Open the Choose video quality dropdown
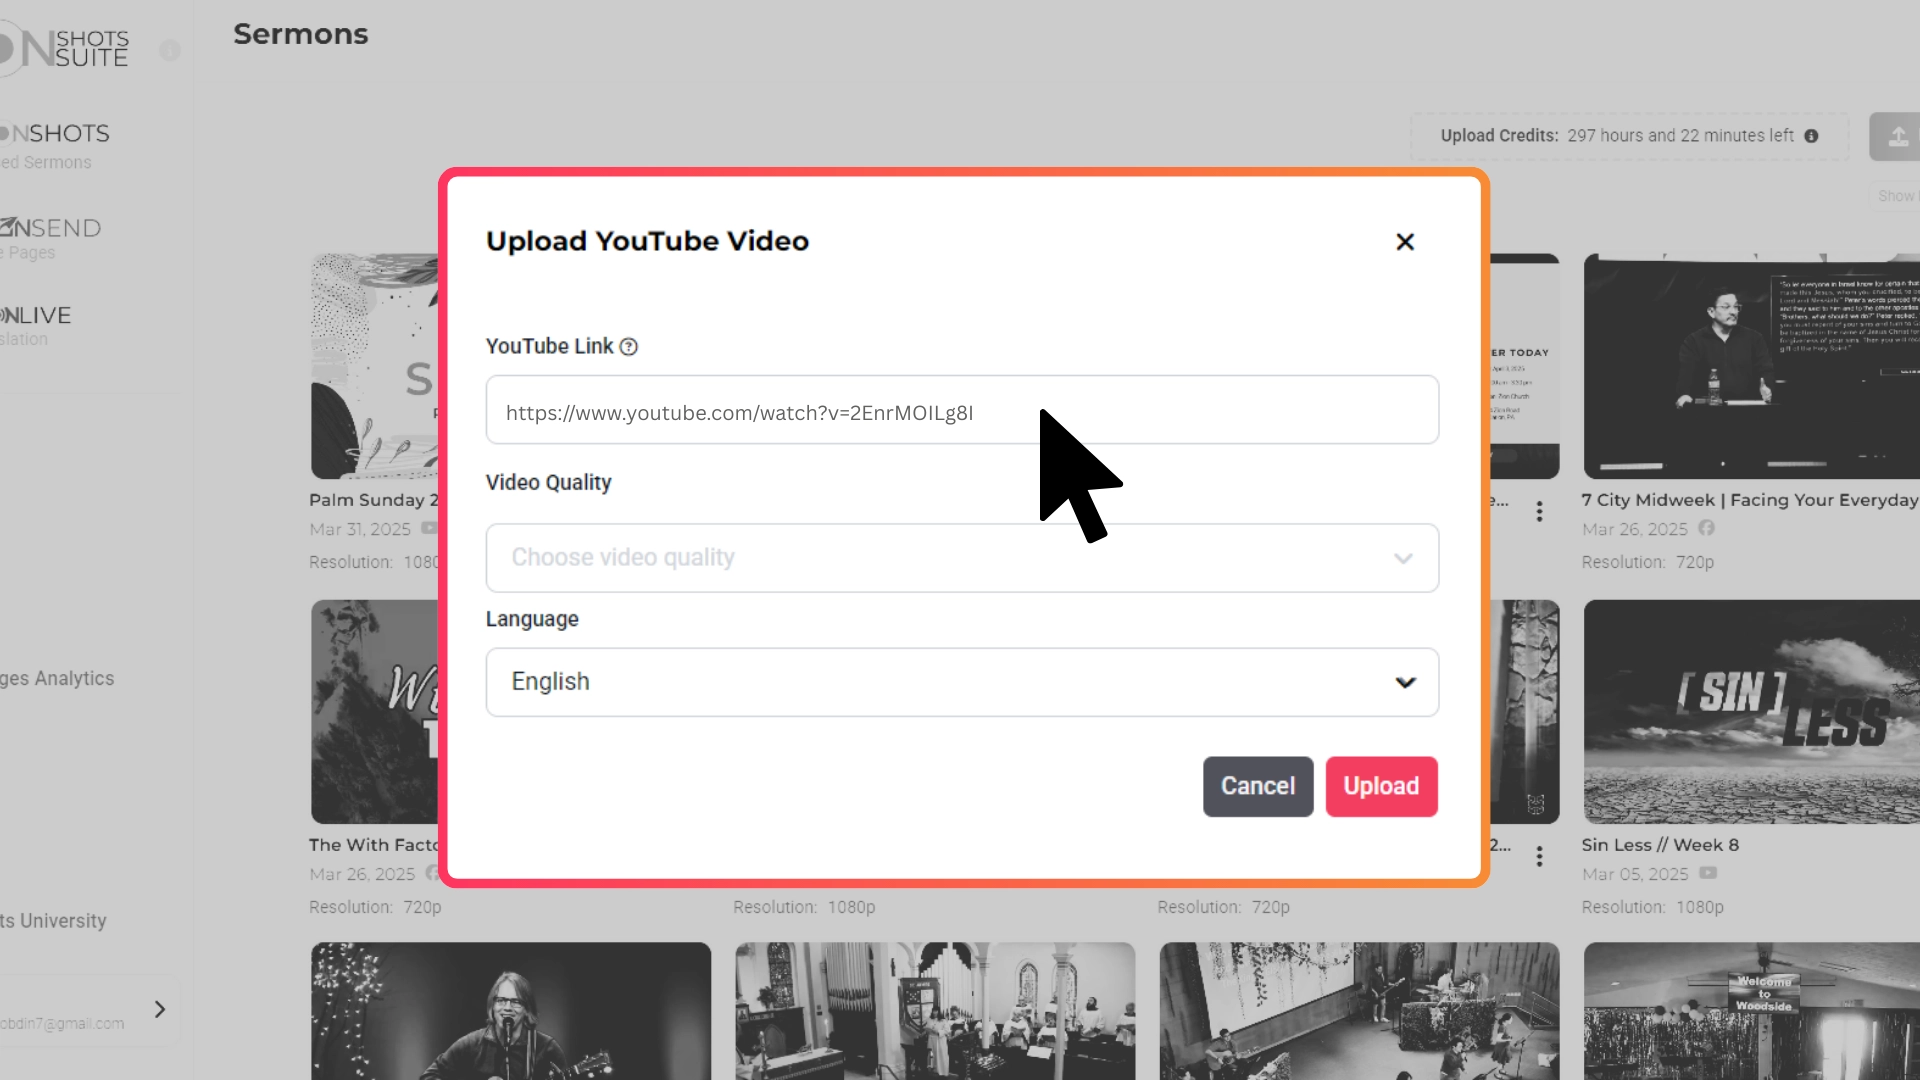 [962, 558]
